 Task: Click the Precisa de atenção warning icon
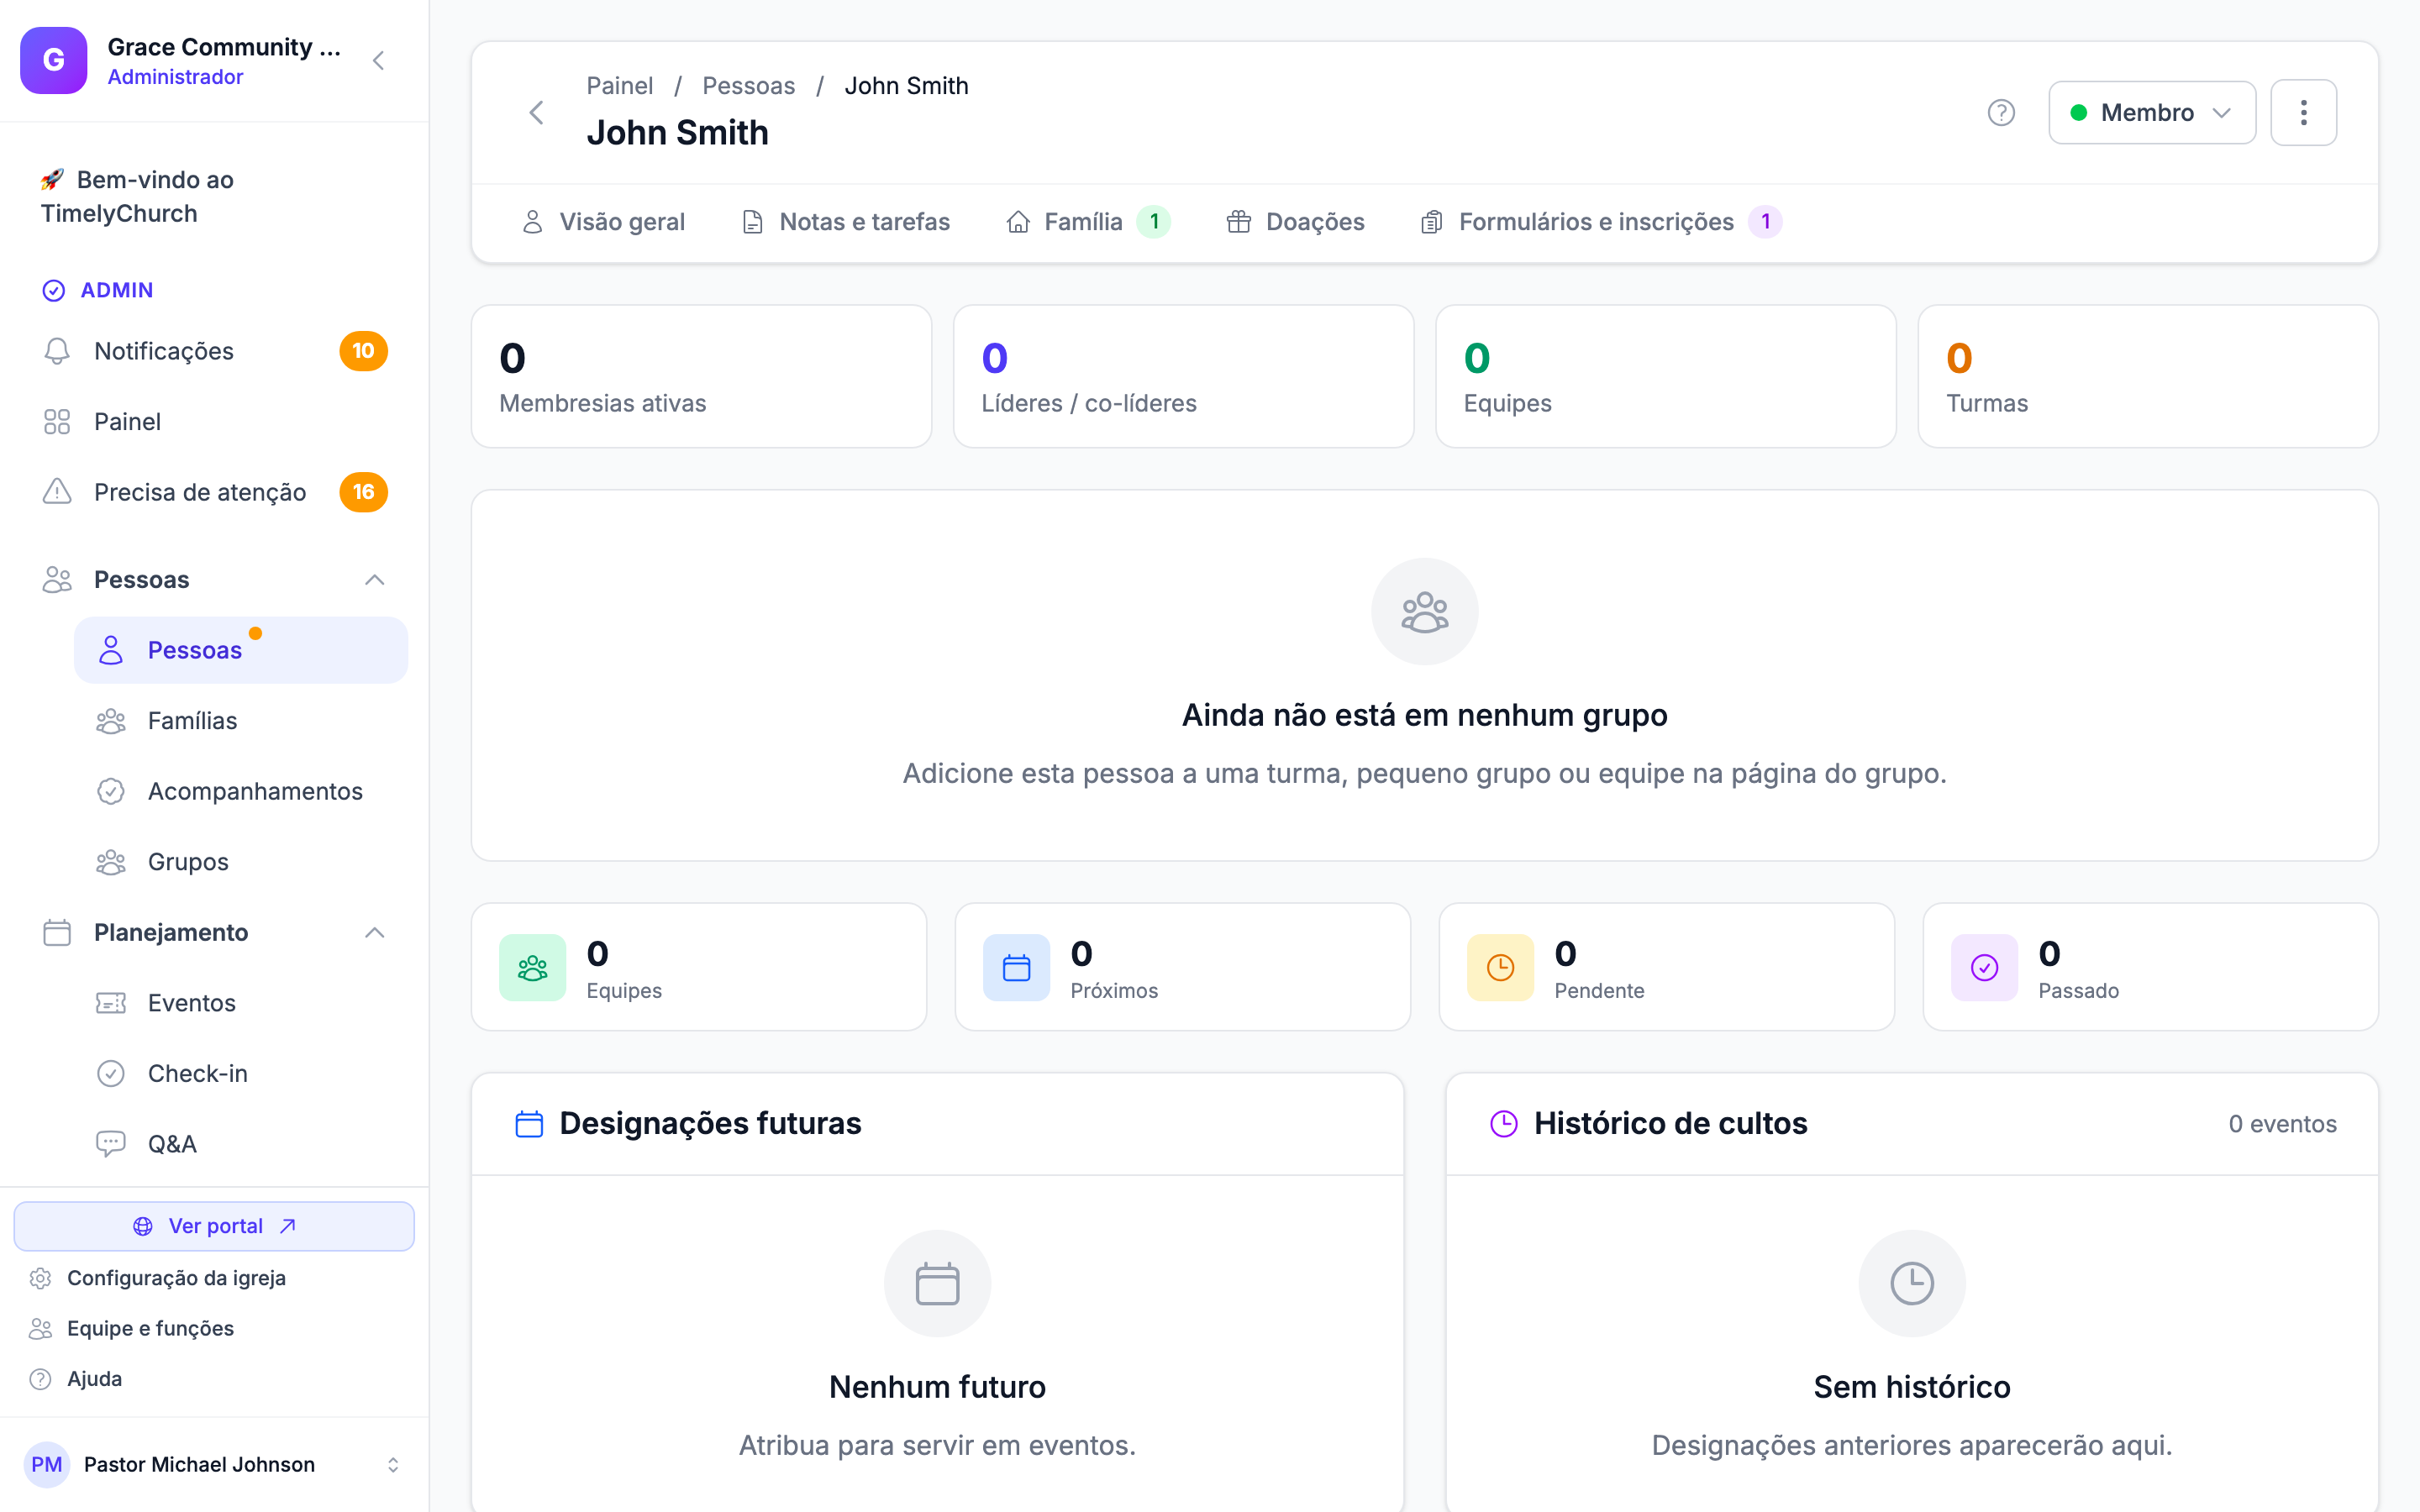57,492
